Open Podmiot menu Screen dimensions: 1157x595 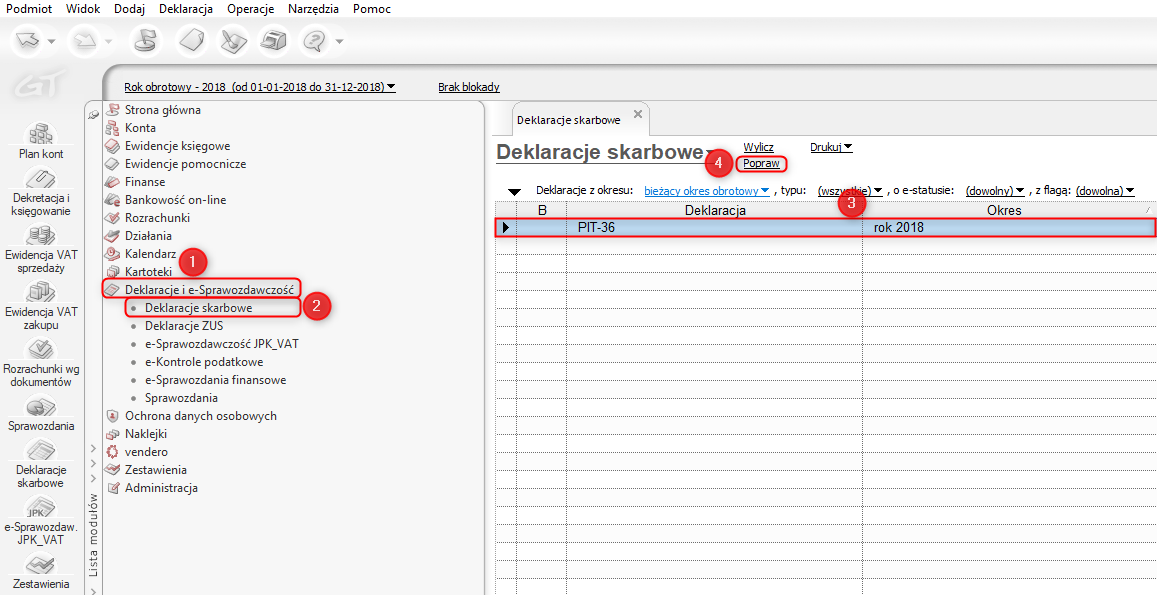[x=29, y=10]
